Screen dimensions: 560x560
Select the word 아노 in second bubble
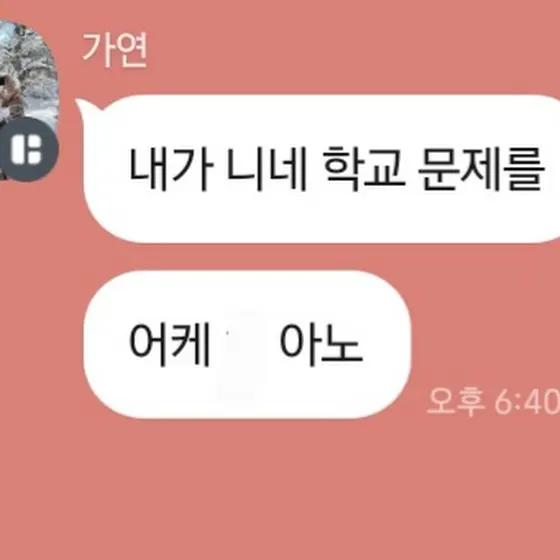[321, 345]
